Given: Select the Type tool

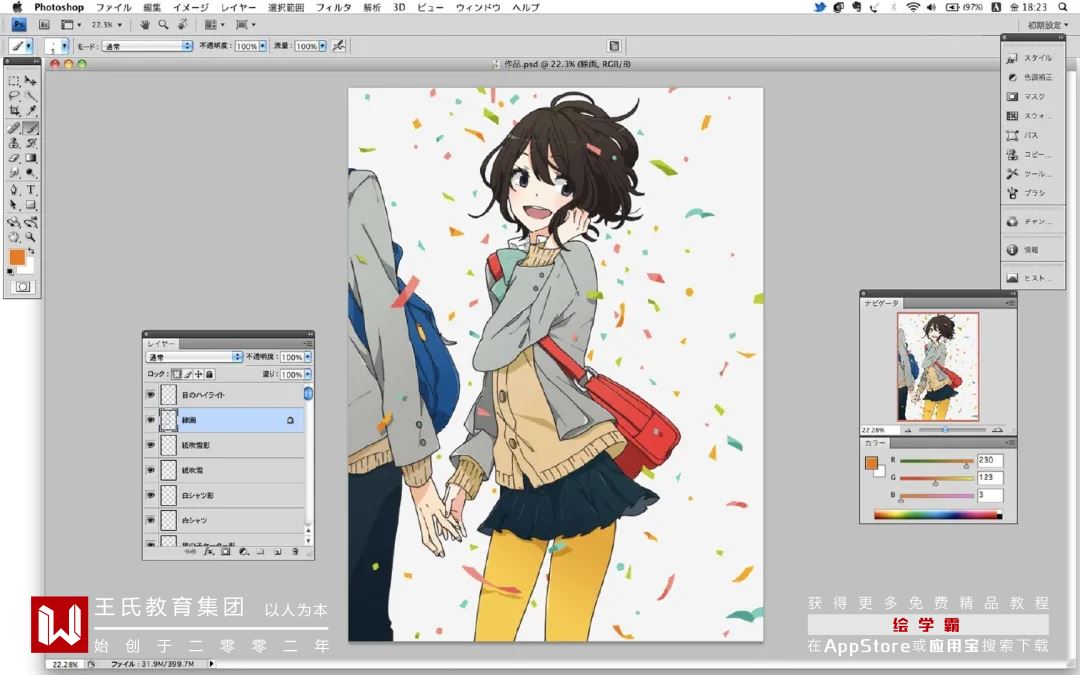Looking at the screenshot, I should (30, 190).
